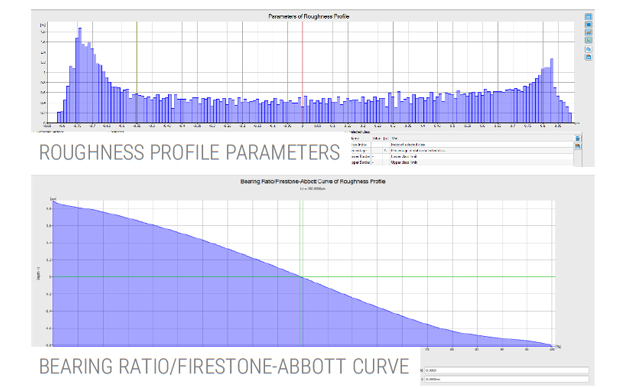This screenshot has width=625, height=389.
Task: Click the lower µm value field below the bearing curve
Action: pos(507,379)
